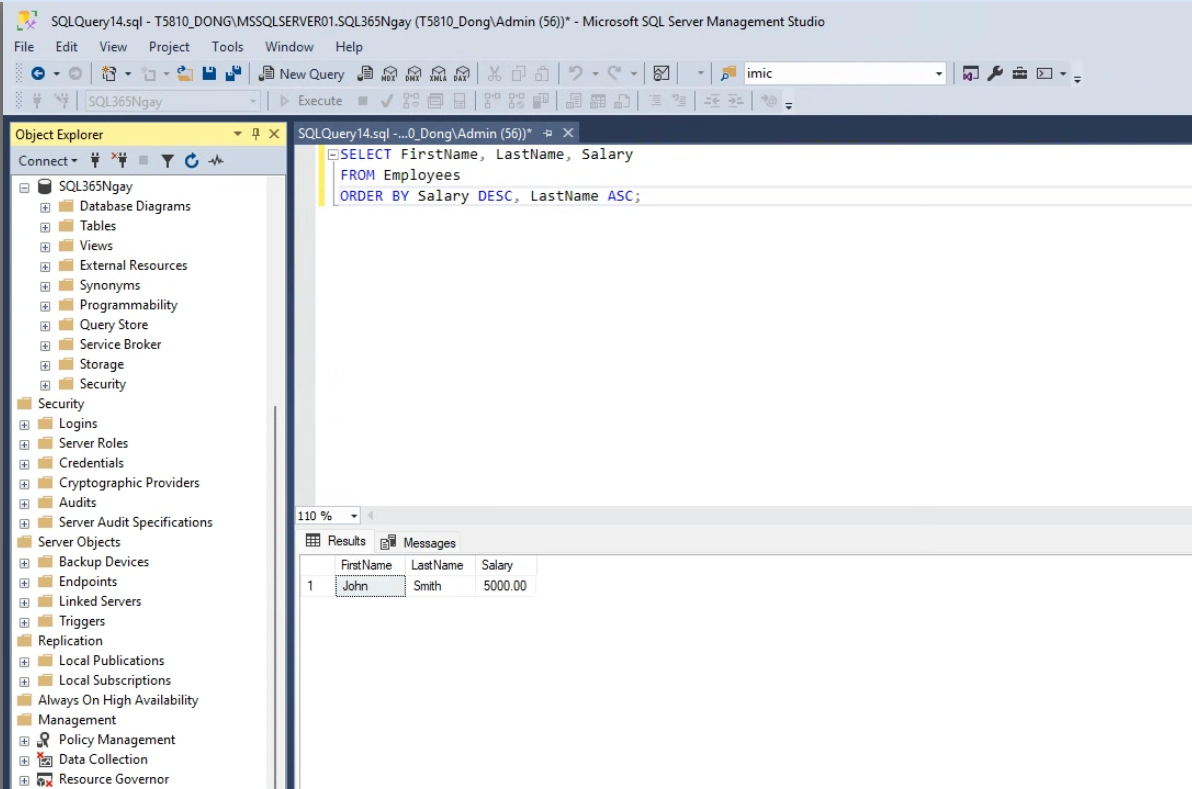Image resolution: width=1192 pixels, height=789 pixels.
Task: Open the File menu
Action: tap(24, 47)
